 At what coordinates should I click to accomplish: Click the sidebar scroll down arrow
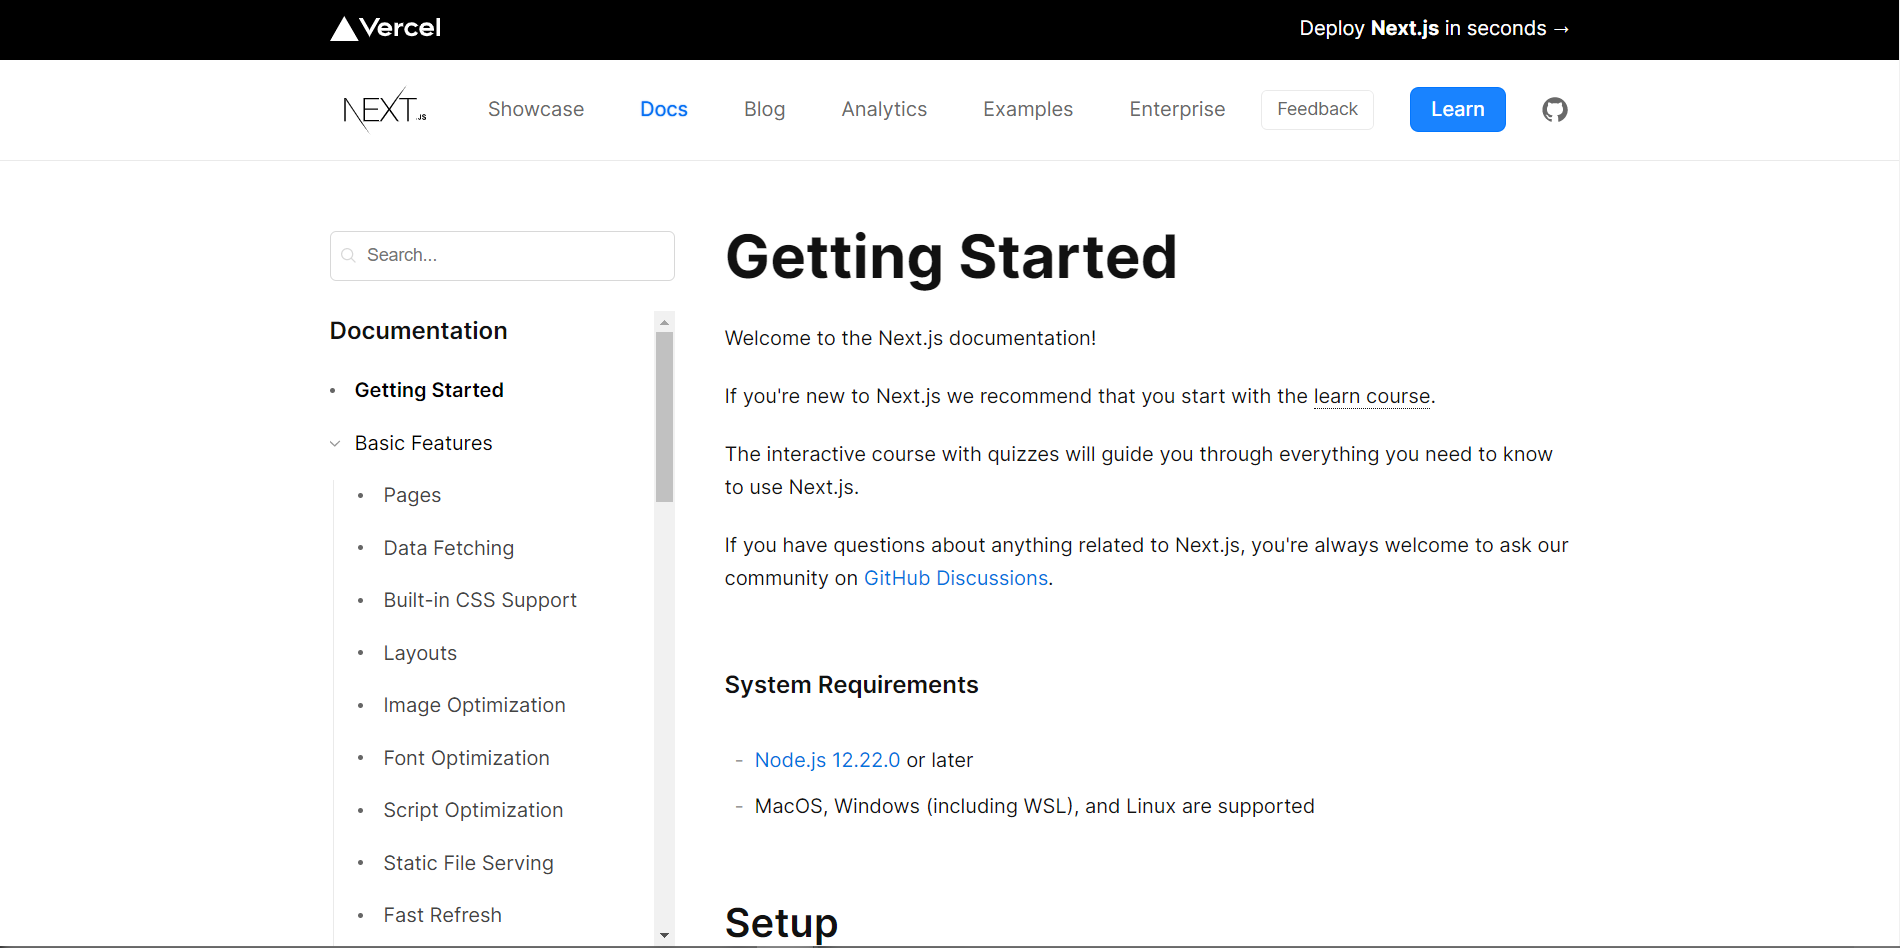[x=664, y=936]
